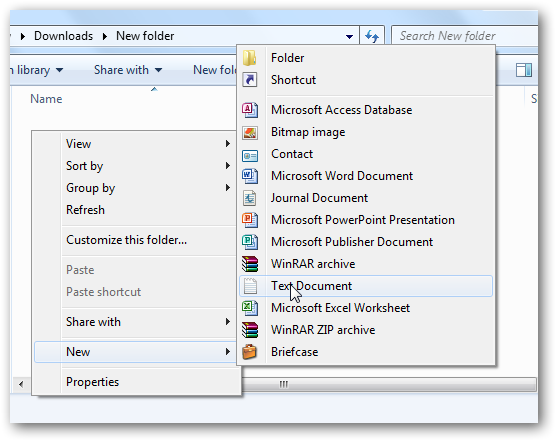Viewport: 556px width, 441px height.
Task: Select Text Document
Action: 366,286
